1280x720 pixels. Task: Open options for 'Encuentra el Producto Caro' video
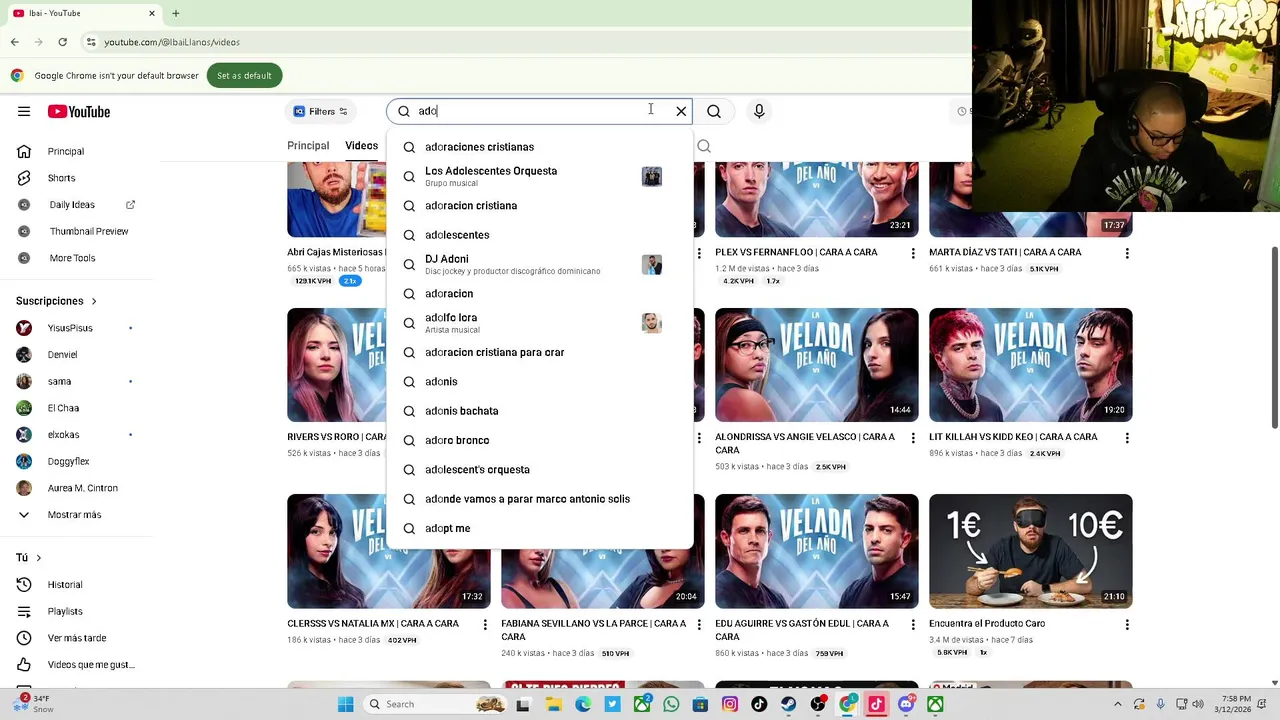tap(1127, 624)
